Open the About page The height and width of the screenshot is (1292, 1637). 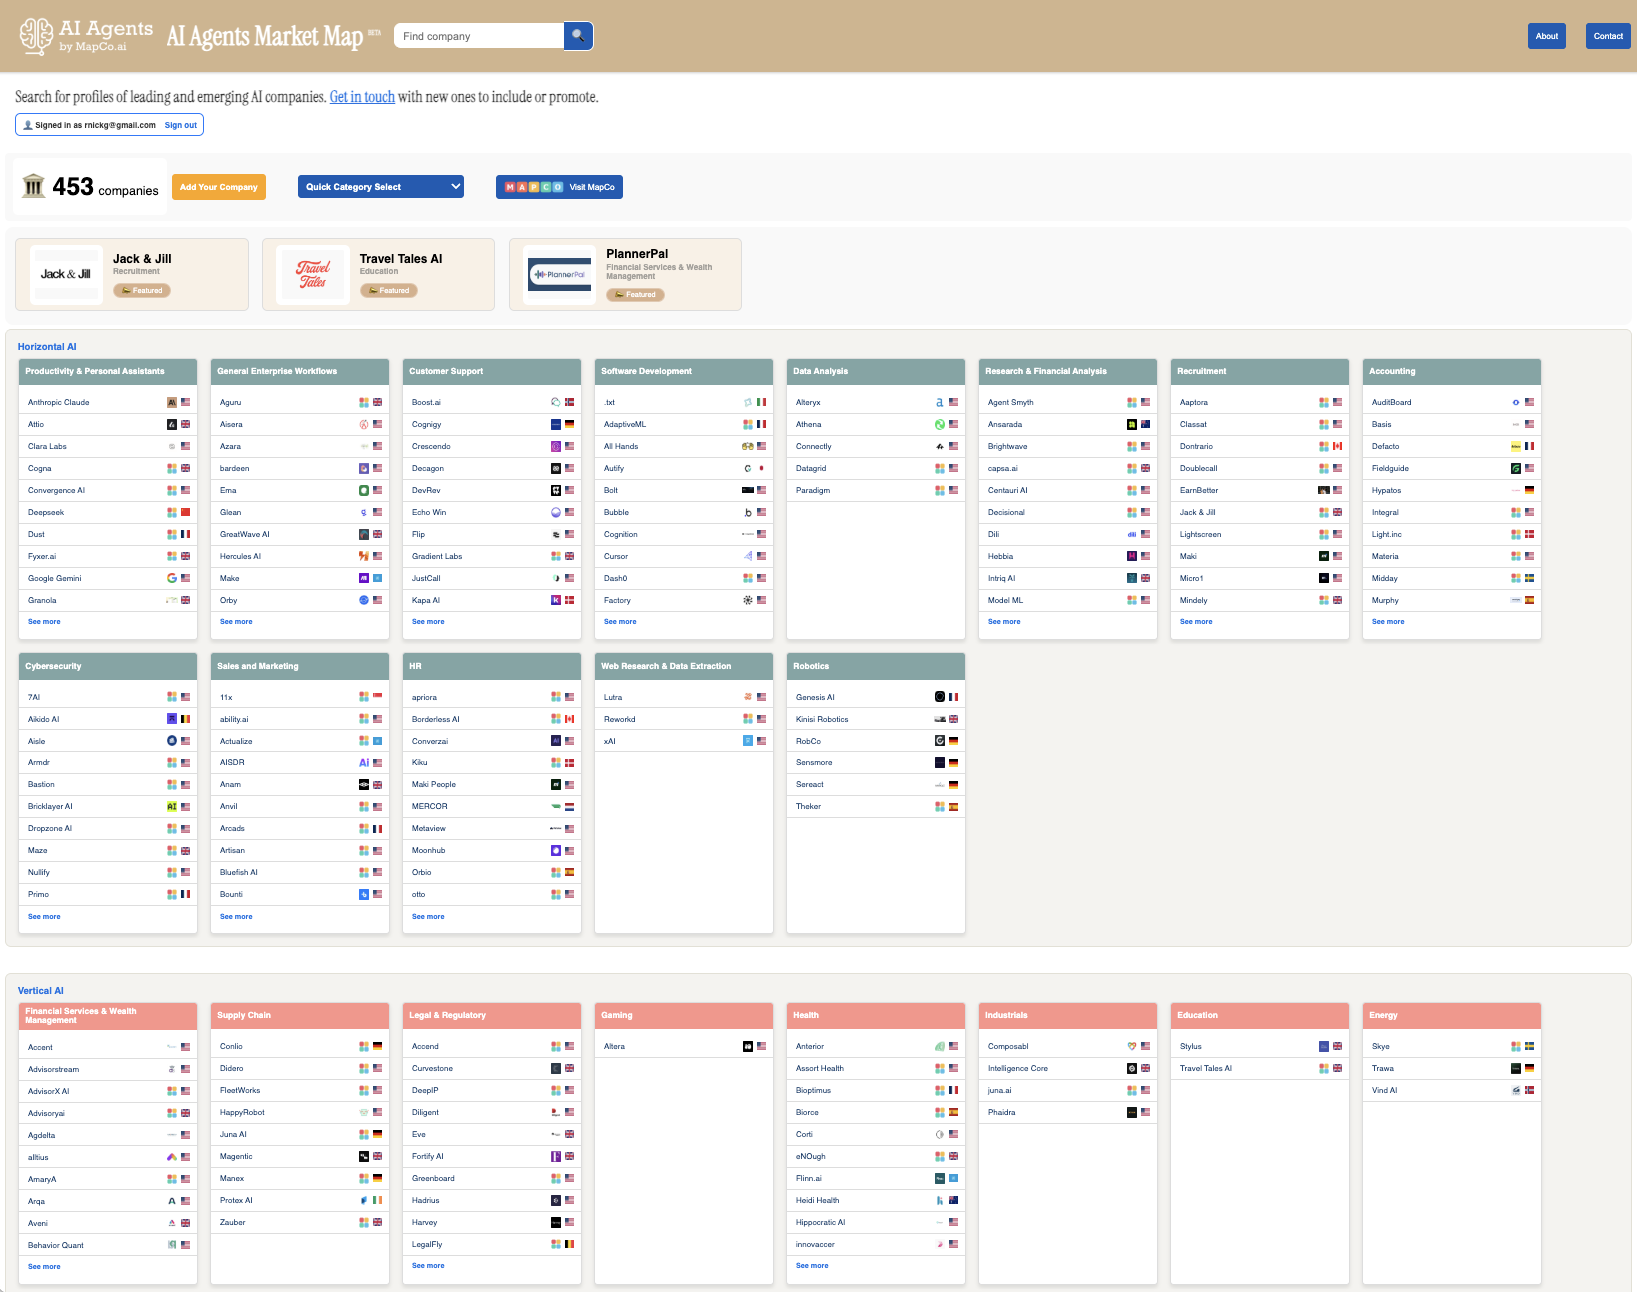click(1546, 36)
